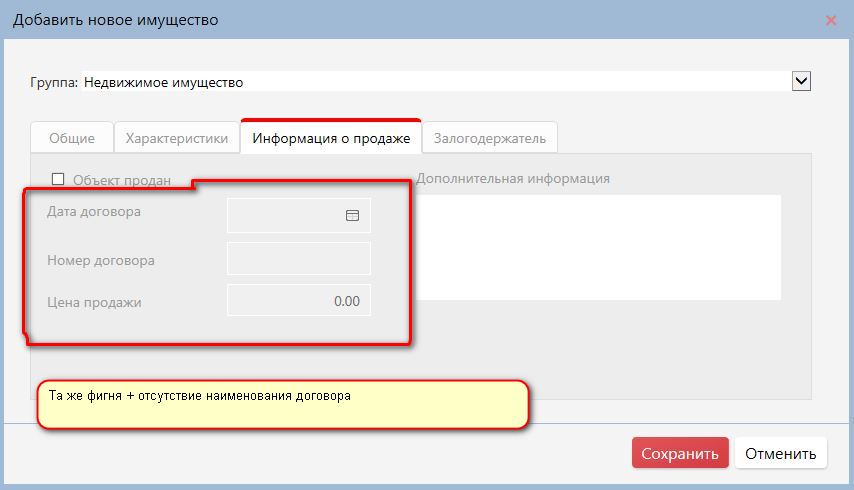Screen dimensions: 854x490
Task: Click the Объект продан label text
Action: 122,181
